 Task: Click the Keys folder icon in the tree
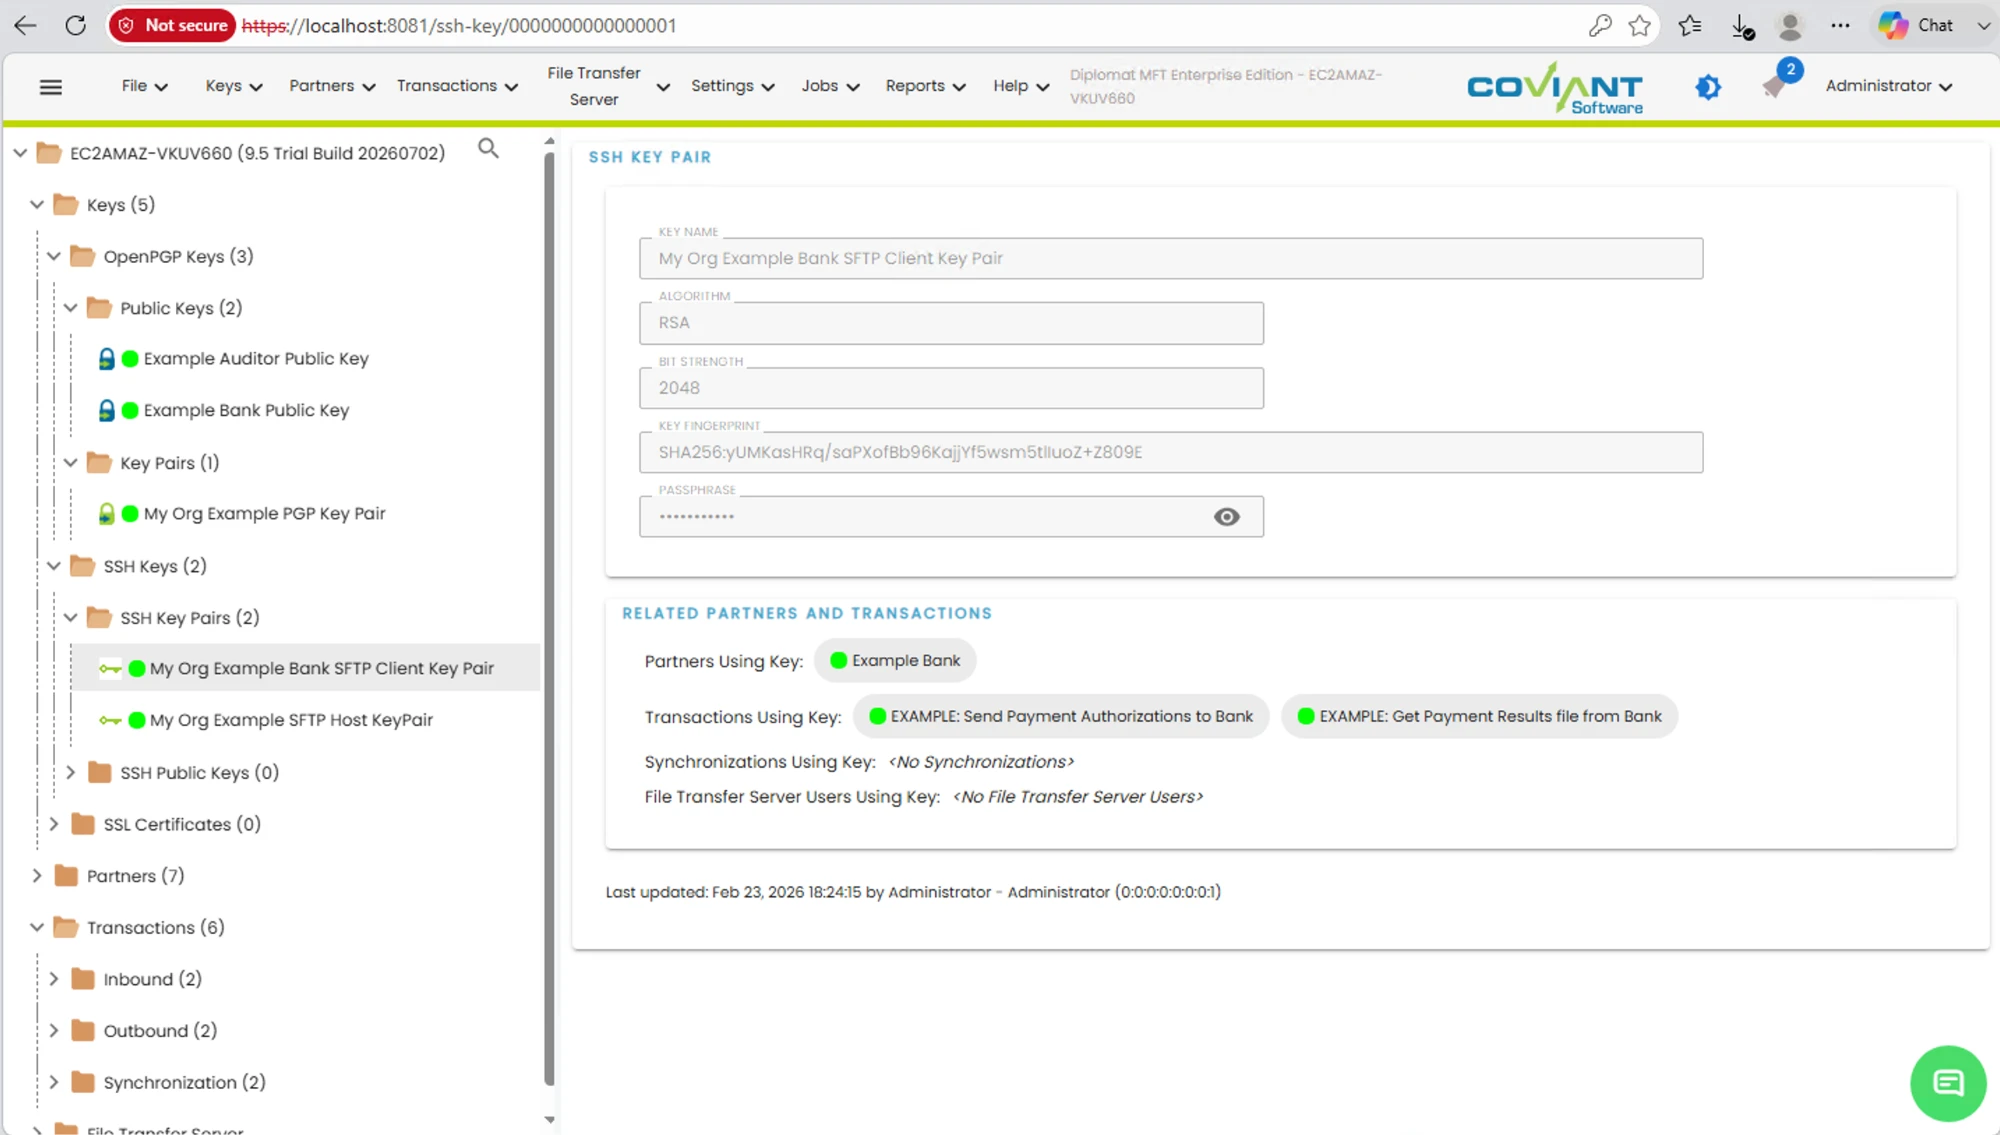[x=66, y=204]
